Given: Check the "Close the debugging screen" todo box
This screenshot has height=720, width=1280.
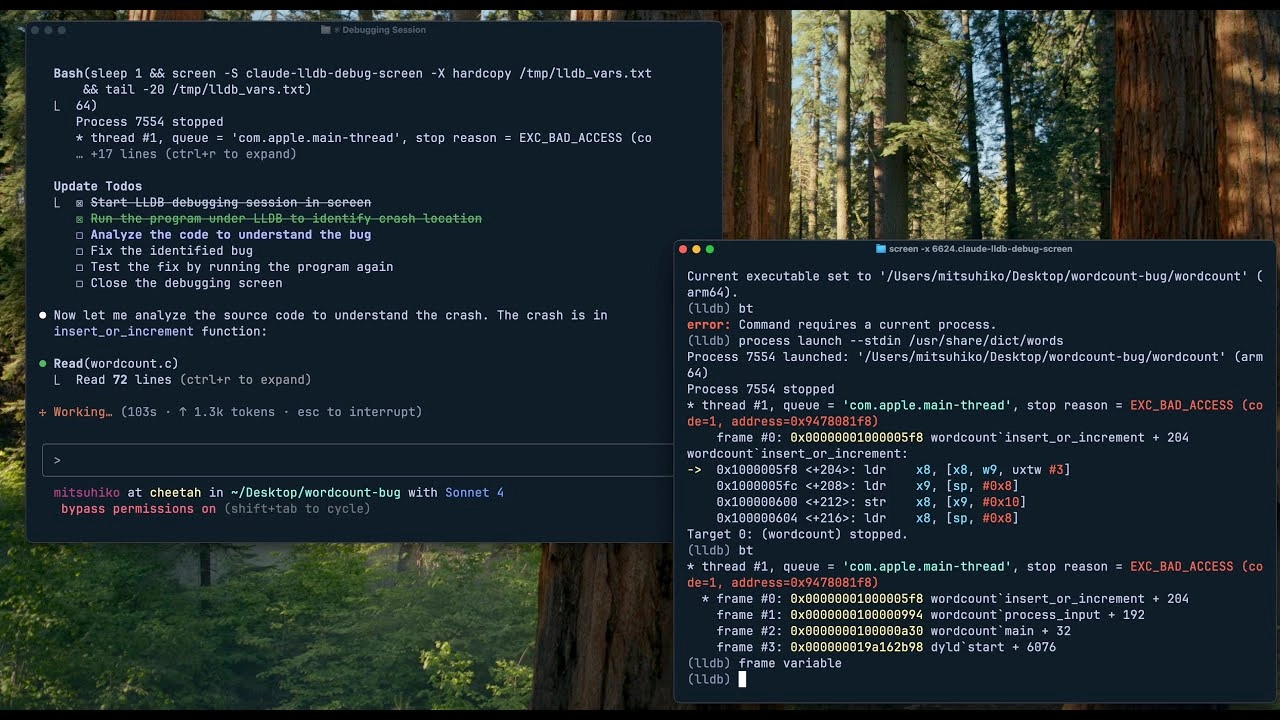Looking at the screenshot, I should tap(80, 283).
